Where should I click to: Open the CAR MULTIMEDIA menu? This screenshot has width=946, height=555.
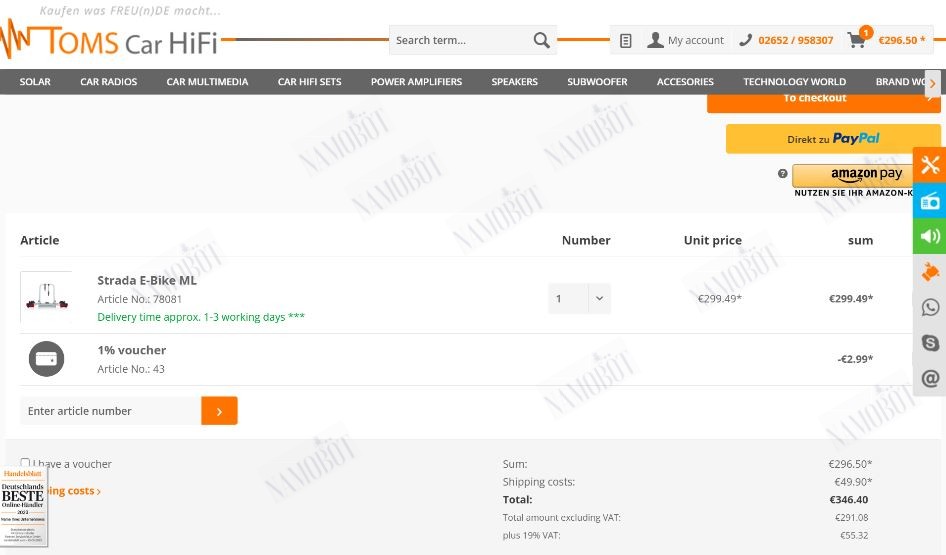[x=207, y=81]
